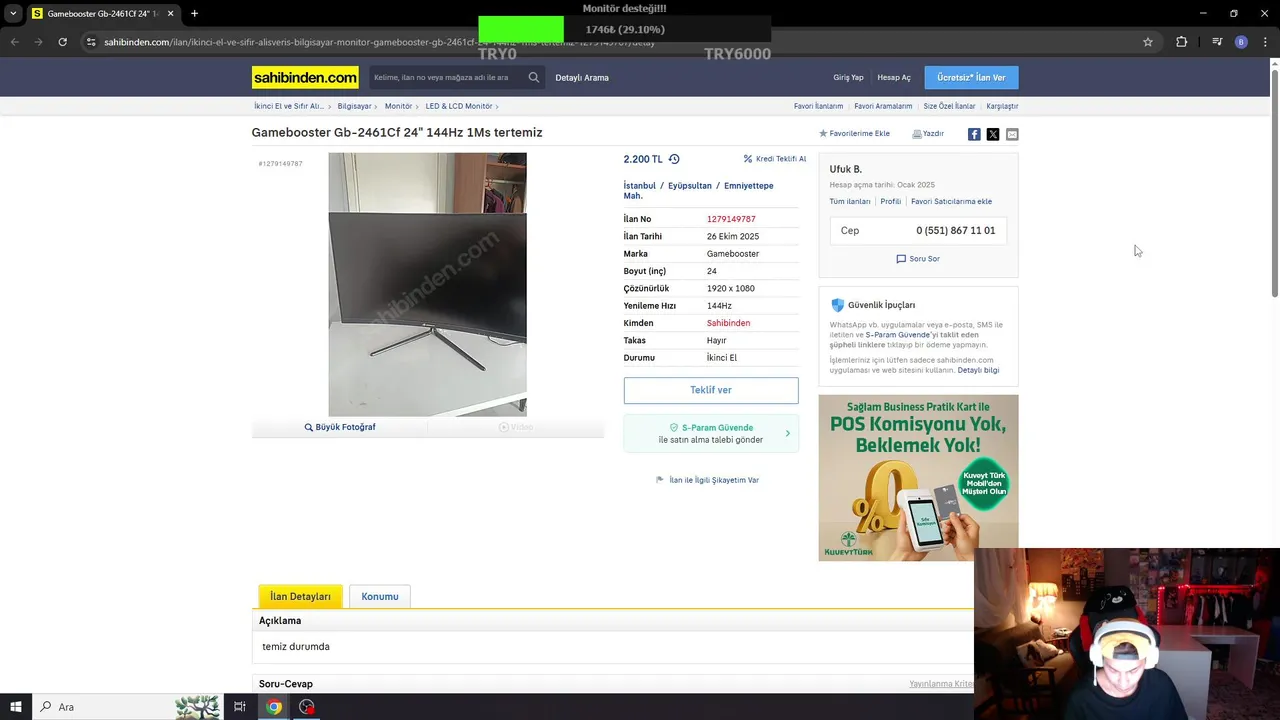This screenshot has height=720, width=1280.
Task: Open seller Profili link
Action: point(891,201)
